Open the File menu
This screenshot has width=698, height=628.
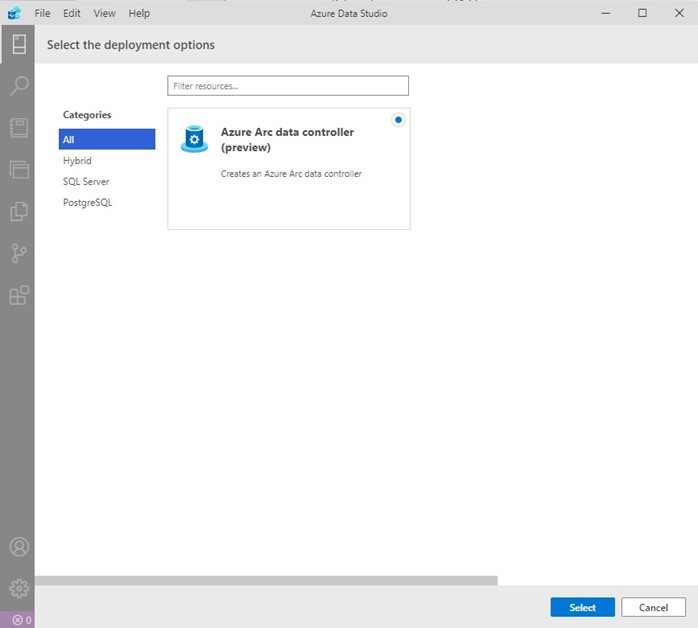[x=42, y=13]
